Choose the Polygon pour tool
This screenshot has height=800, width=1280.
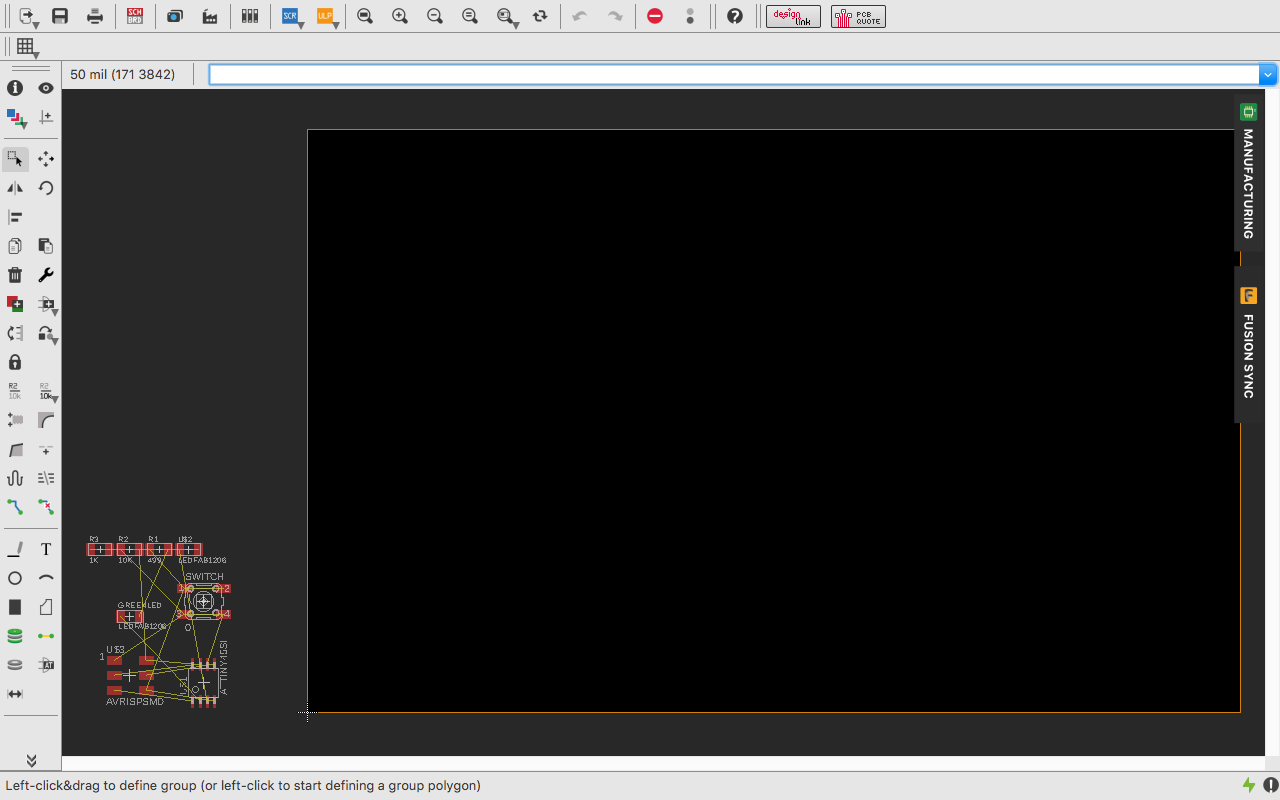point(46,607)
